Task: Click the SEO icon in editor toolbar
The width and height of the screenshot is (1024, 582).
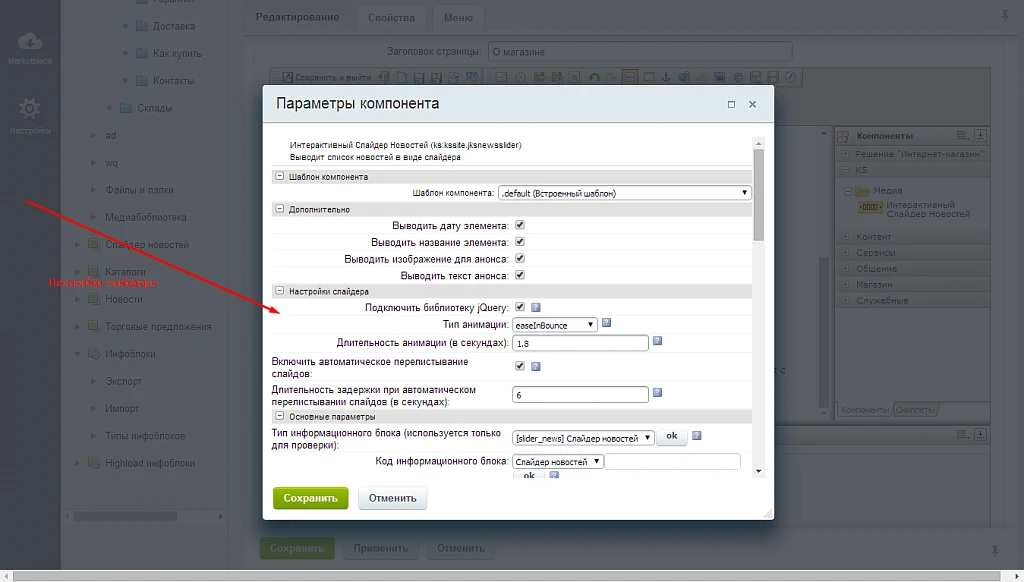Action: (472, 77)
